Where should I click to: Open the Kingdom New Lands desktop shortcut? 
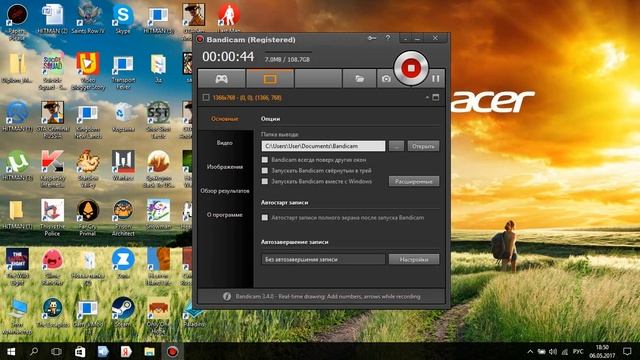[87, 121]
